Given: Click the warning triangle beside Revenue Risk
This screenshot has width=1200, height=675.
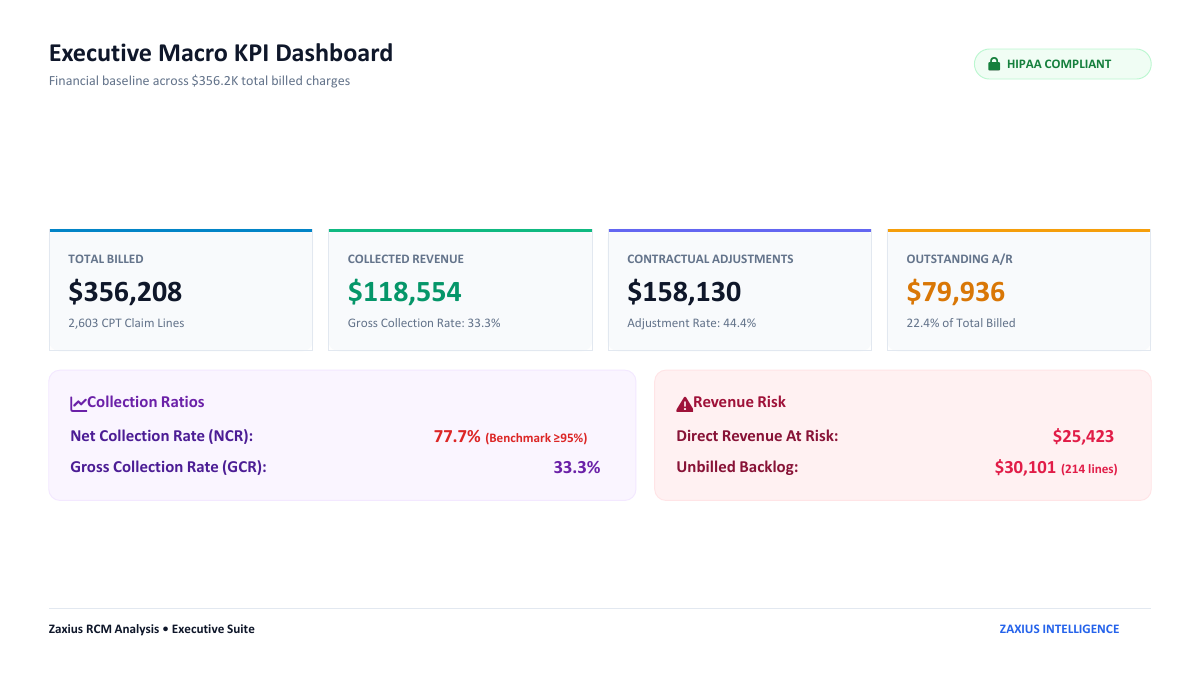Looking at the screenshot, I should pos(684,403).
